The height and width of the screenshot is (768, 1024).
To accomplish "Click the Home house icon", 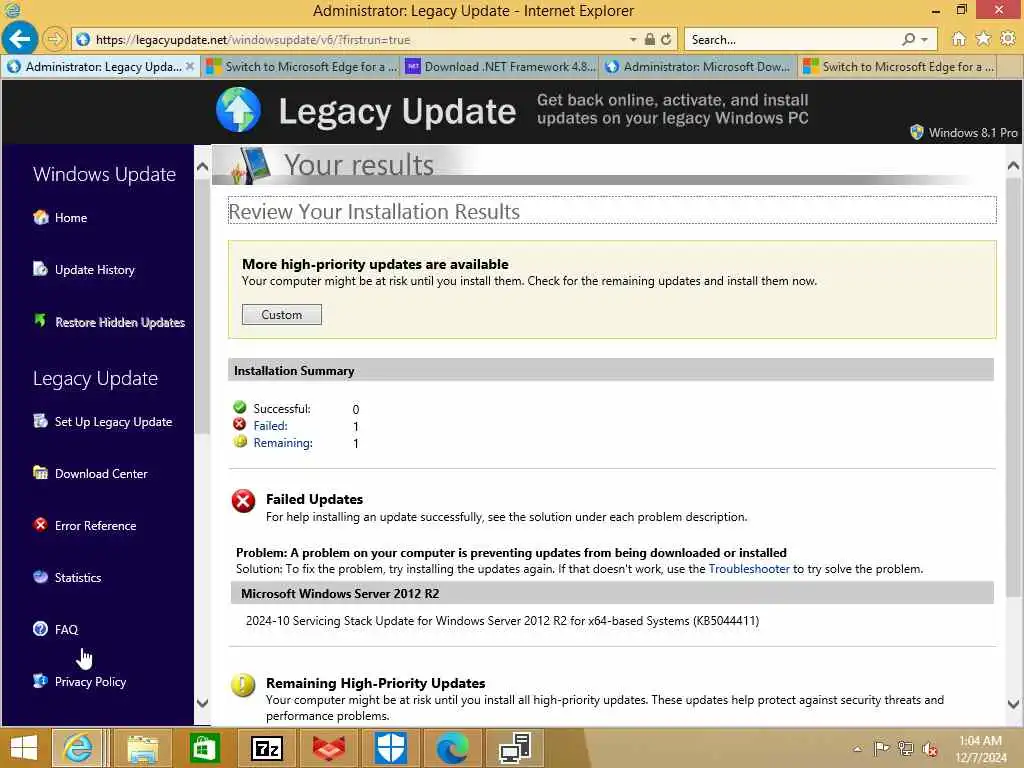I will [40, 217].
